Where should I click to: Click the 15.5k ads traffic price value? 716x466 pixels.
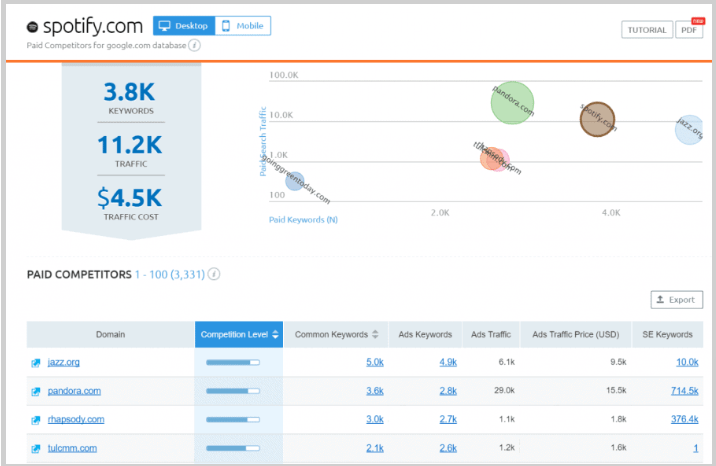(x=616, y=391)
